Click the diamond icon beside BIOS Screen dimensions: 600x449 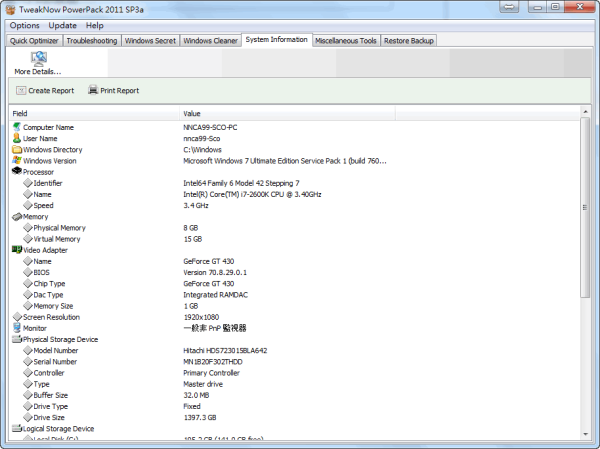[28, 272]
